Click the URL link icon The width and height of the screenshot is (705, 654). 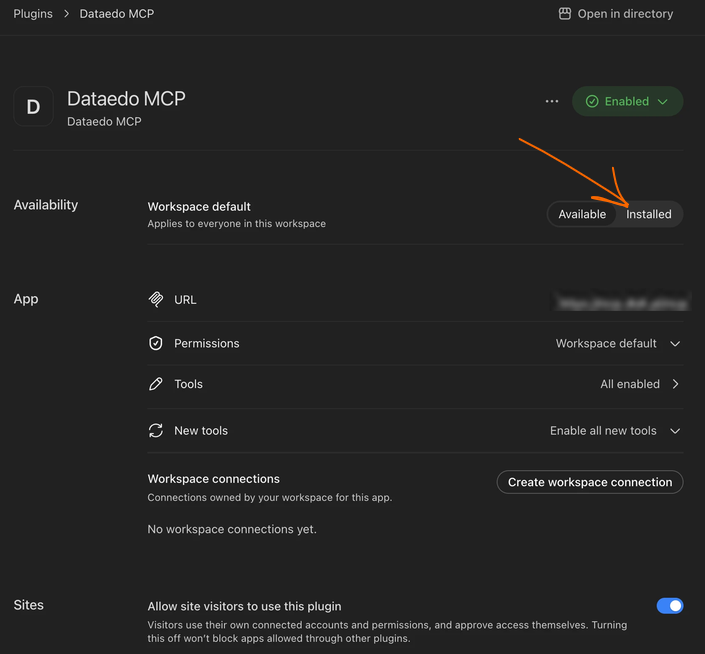click(156, 299)
